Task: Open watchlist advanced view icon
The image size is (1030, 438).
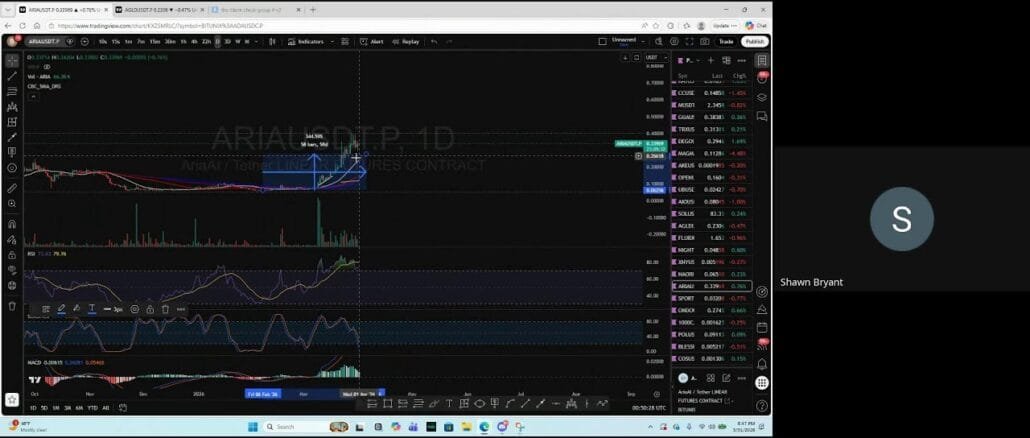Action: tap(727, 60)
